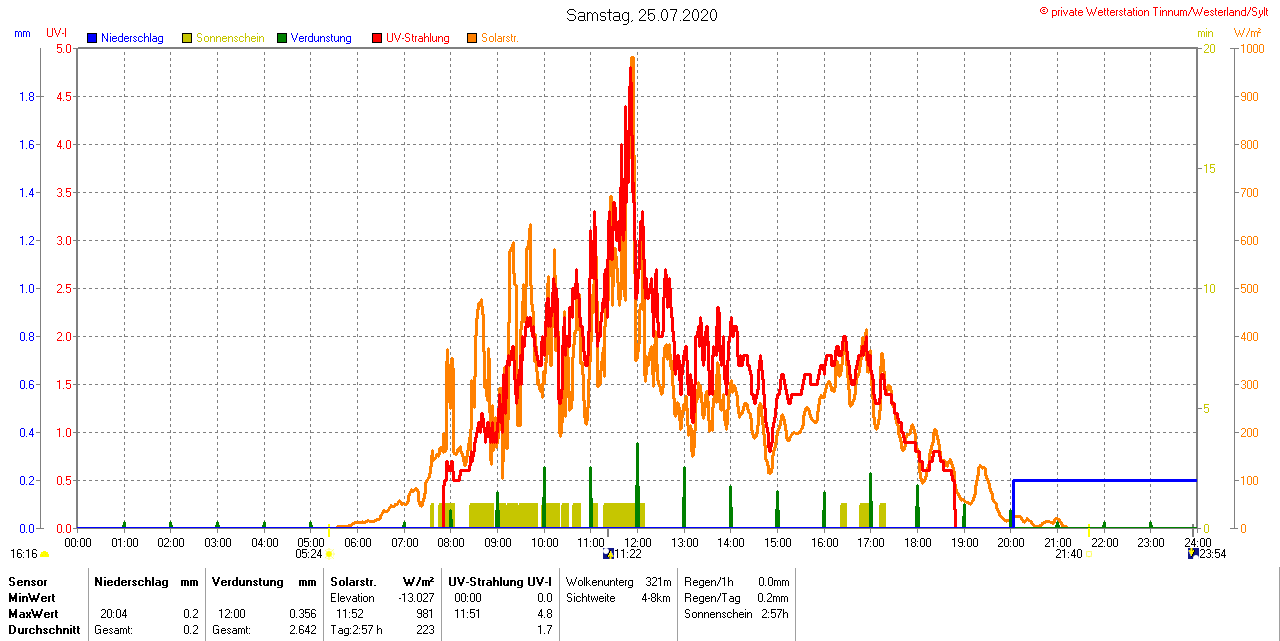Click the UV-Strahlung UV-I column header in table
Image resolution: width=1280 pixels, height=641 pixels.
pos(500,581)
